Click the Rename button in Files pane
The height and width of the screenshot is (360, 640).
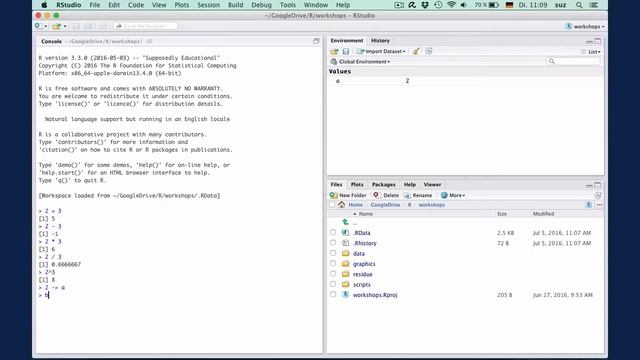click(x=418, y=196)
